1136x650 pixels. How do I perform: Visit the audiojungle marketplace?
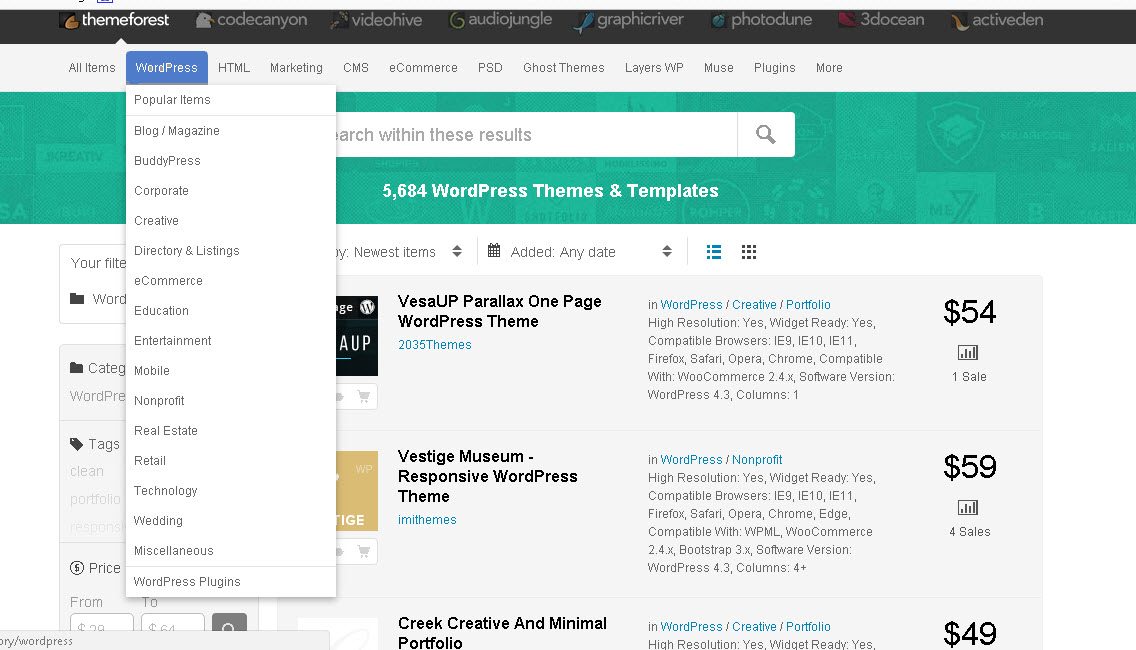click(501, 20)
